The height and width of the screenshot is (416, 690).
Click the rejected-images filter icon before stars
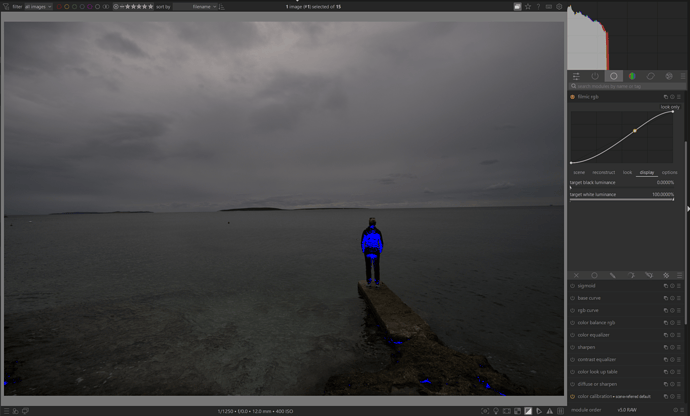[x=116, y=7]
